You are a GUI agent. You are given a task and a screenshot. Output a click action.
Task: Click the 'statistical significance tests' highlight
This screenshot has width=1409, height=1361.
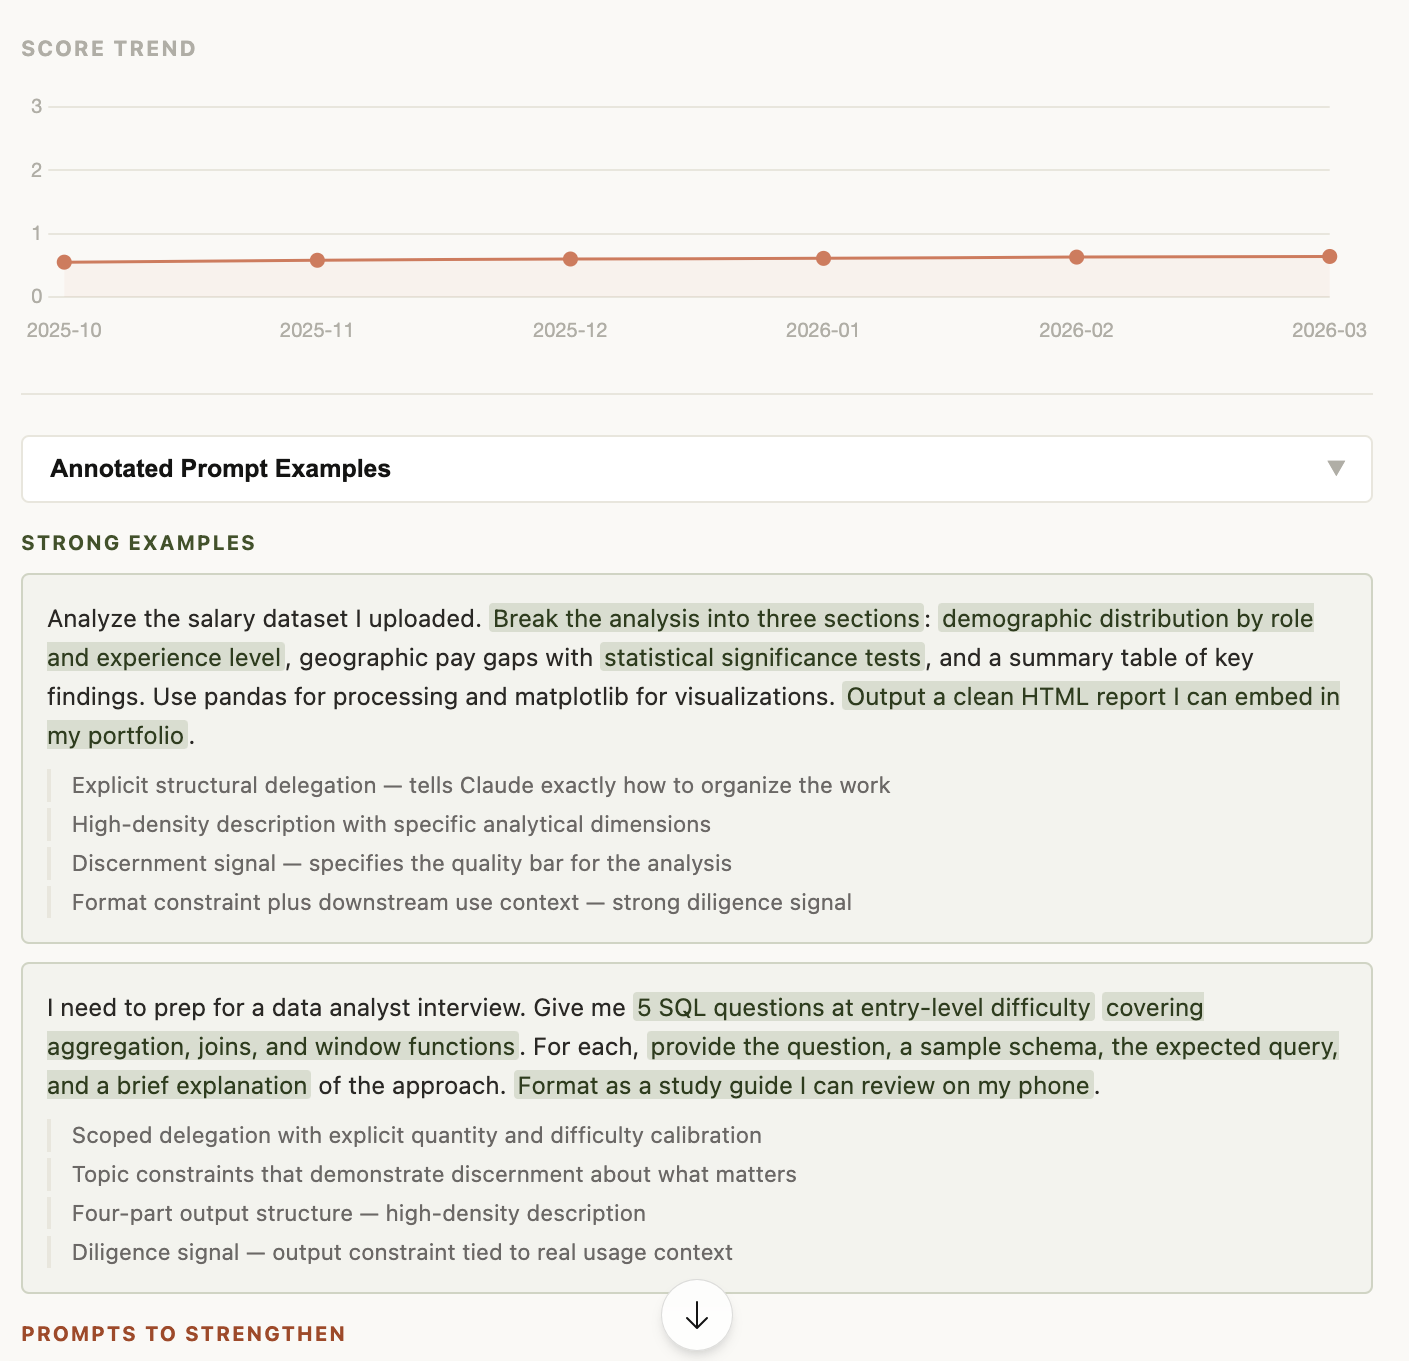tap(762, 657)
